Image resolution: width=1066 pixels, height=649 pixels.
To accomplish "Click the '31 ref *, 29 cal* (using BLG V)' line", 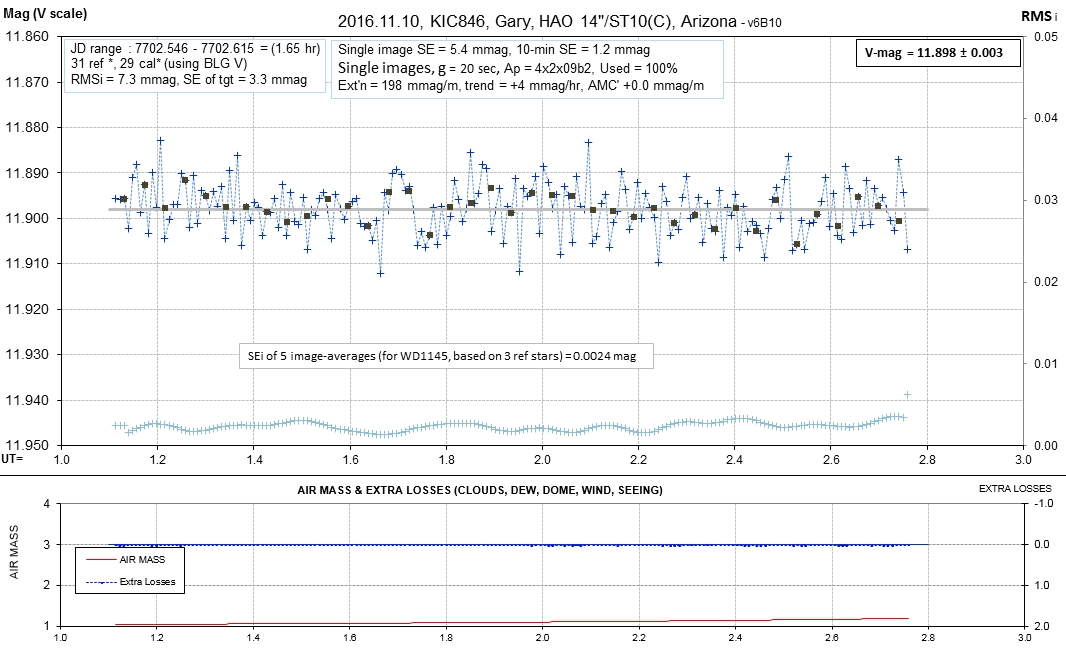I will [159, 64].
